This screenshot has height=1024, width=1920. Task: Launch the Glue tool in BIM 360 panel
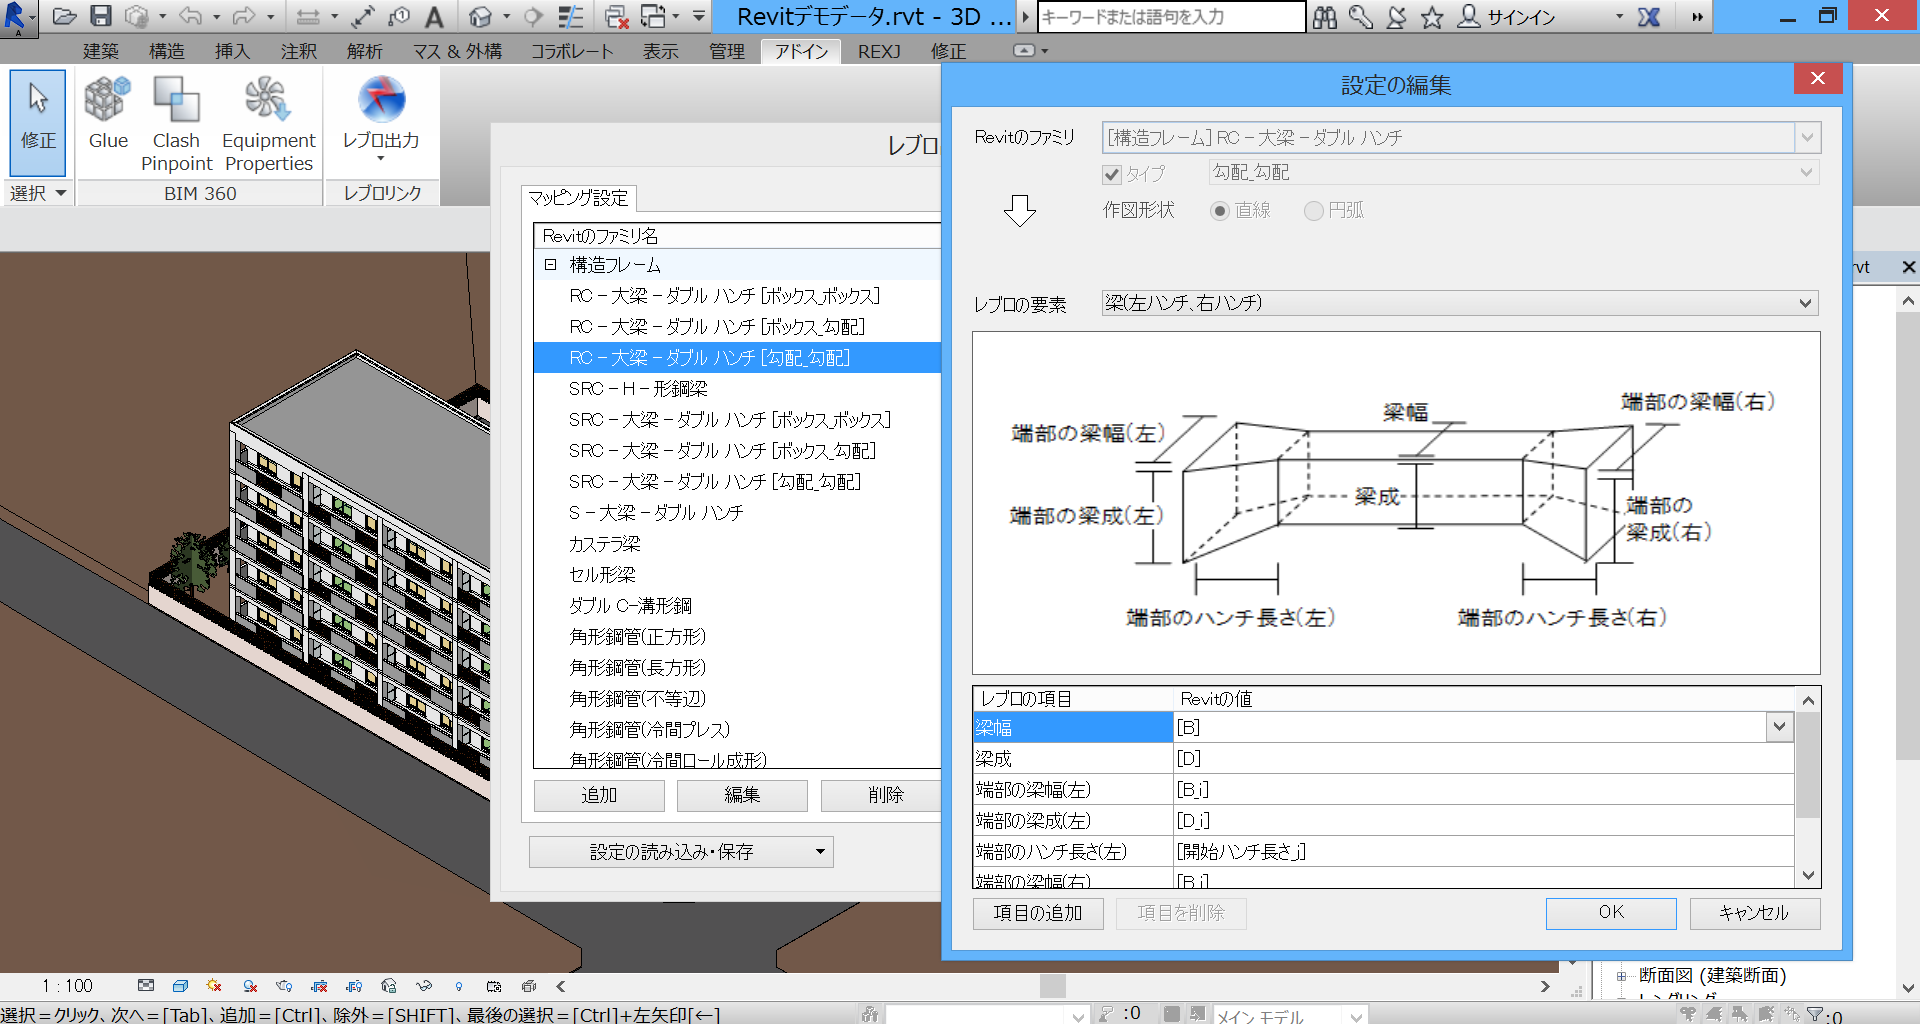click(x=108, y=112)
